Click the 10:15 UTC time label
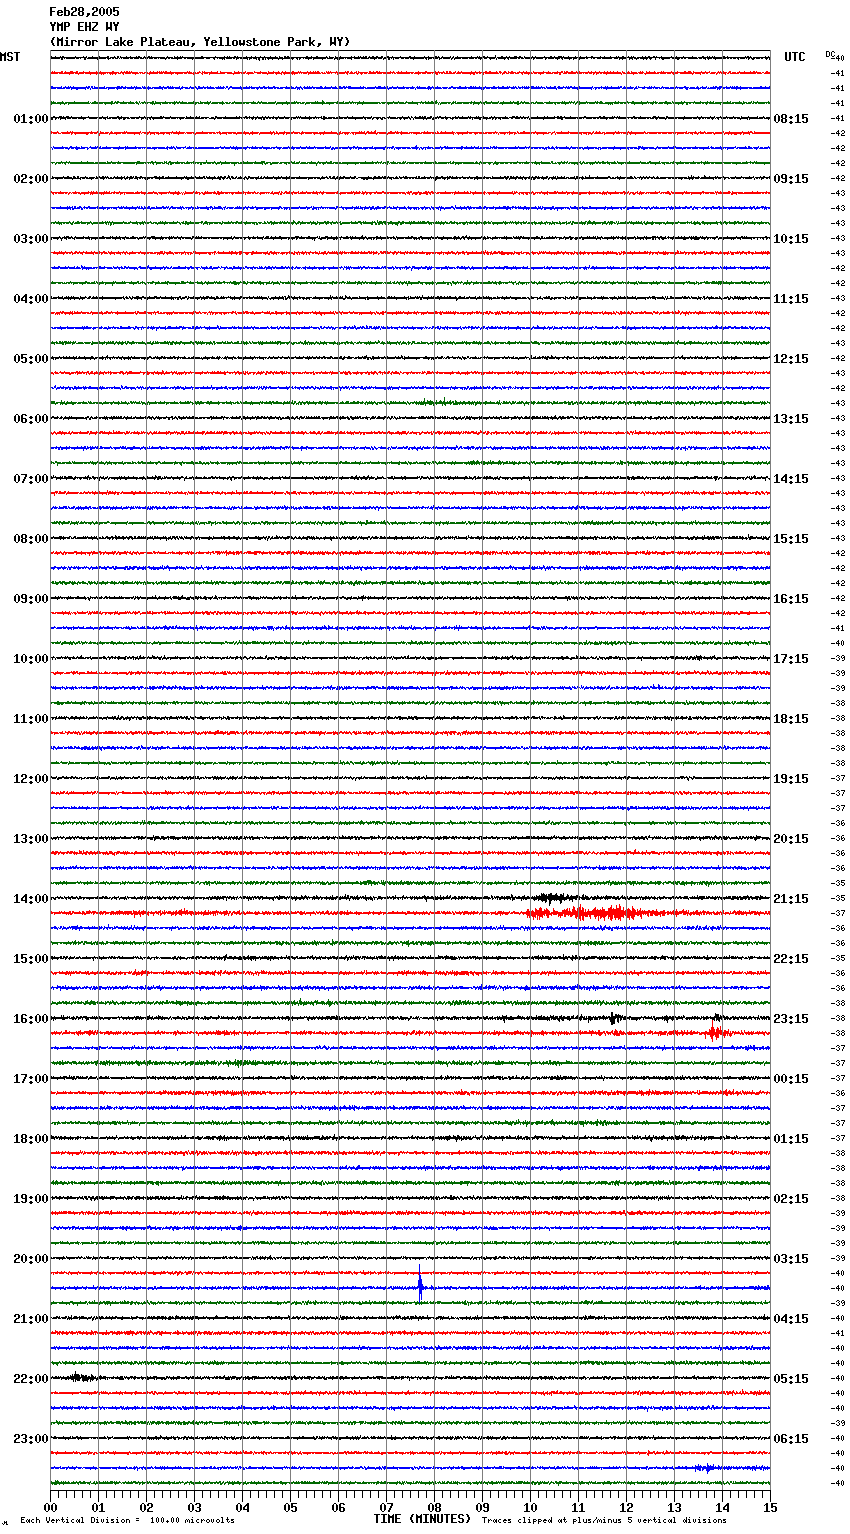The height and width of the screenshot is (1534, 850). click(x=791, y=239)
